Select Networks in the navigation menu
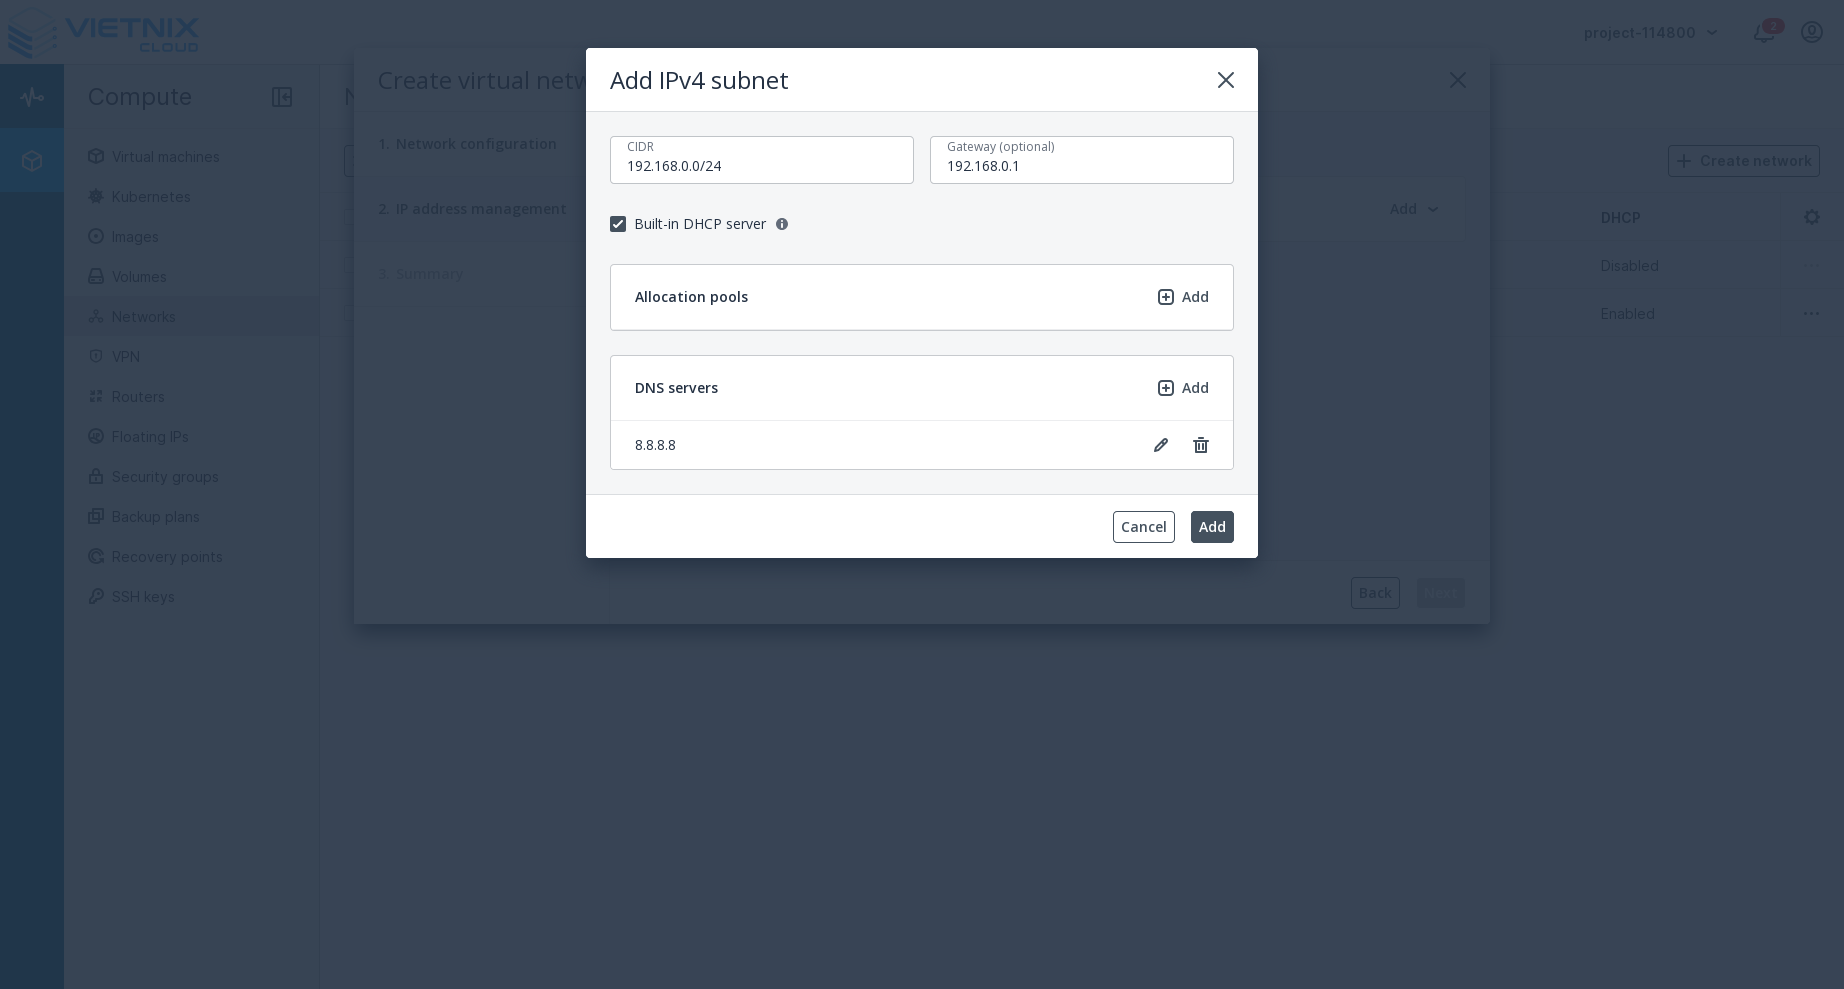Image resolution: width=1844 pixels, height=989 pixels. coord(143,317)
